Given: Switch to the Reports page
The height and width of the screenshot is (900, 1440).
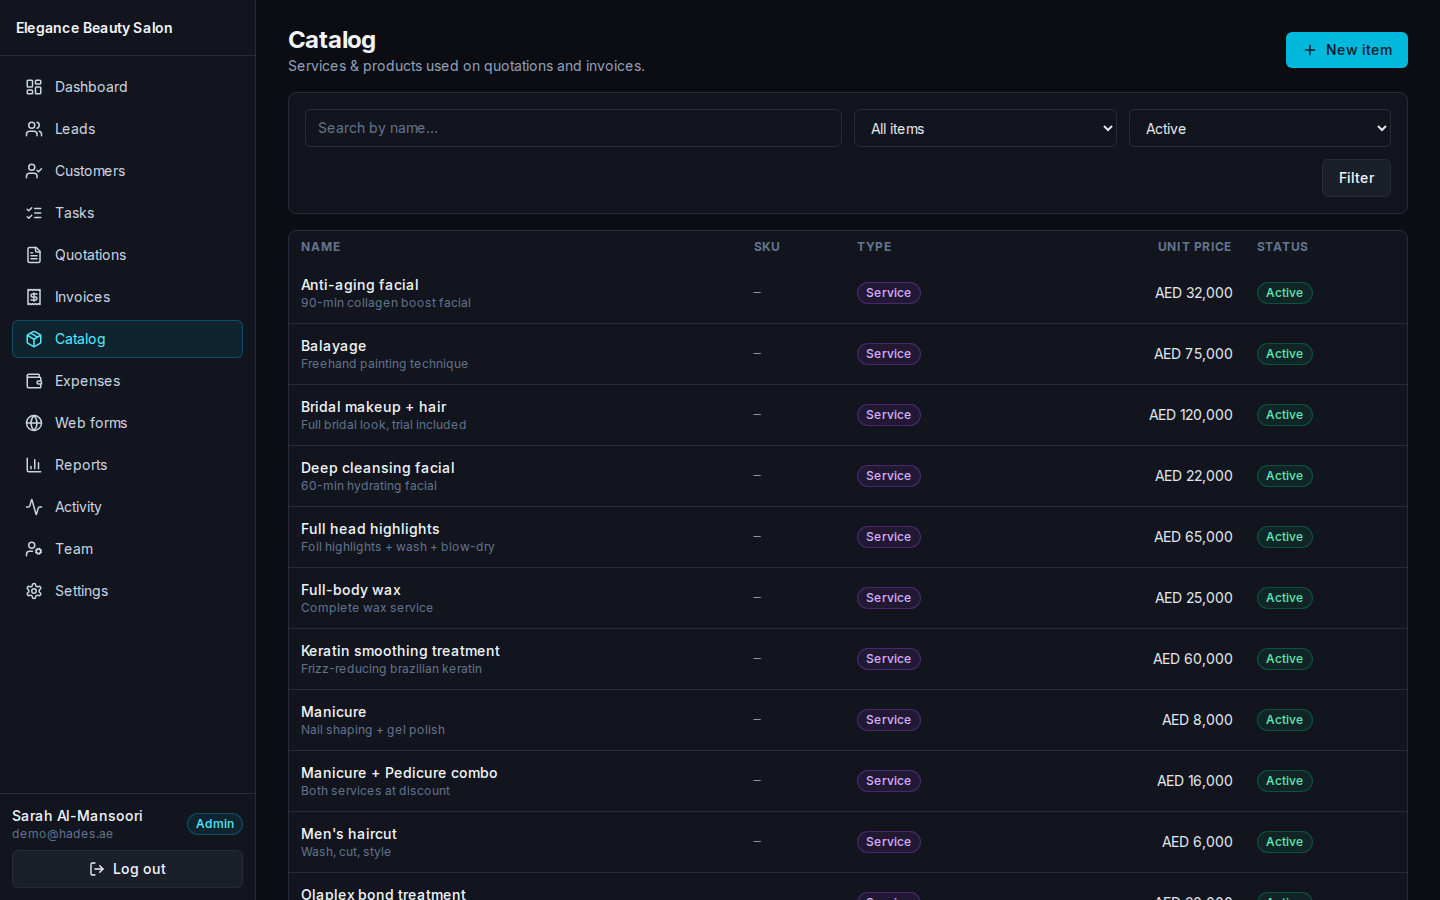Looking at the screenshot, I should [127, 465].
